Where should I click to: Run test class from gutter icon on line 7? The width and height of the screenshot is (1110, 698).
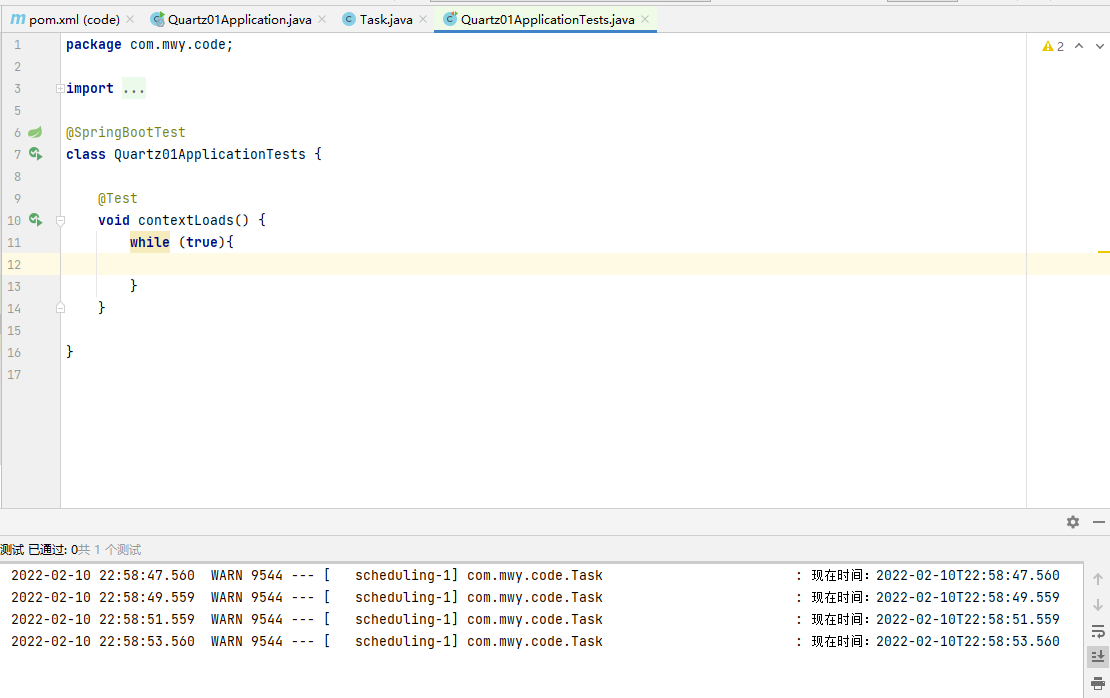click(x=35, y=154)
